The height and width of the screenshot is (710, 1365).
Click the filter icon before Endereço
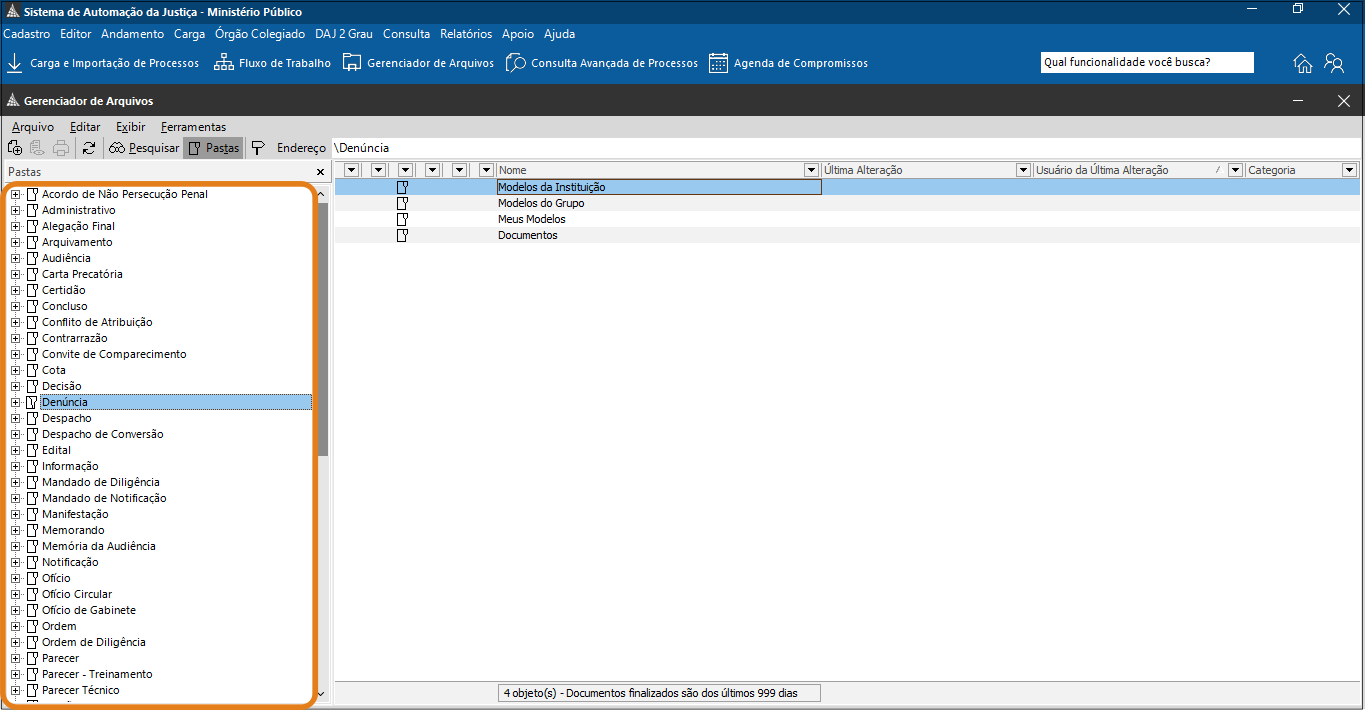coord(258,148)
